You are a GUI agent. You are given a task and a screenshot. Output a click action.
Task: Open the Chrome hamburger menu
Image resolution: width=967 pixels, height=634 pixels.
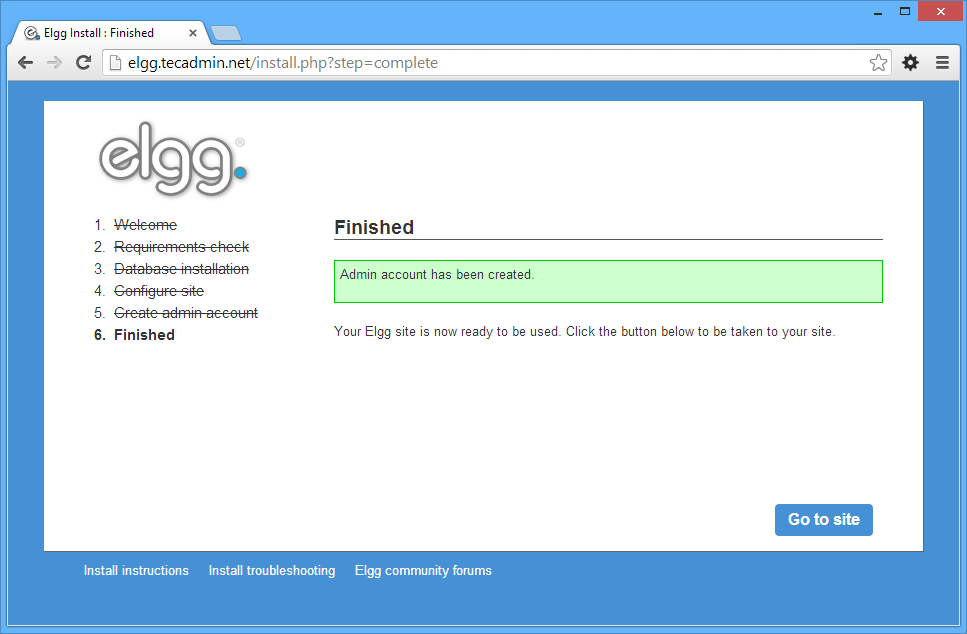[x=942, y=62]
